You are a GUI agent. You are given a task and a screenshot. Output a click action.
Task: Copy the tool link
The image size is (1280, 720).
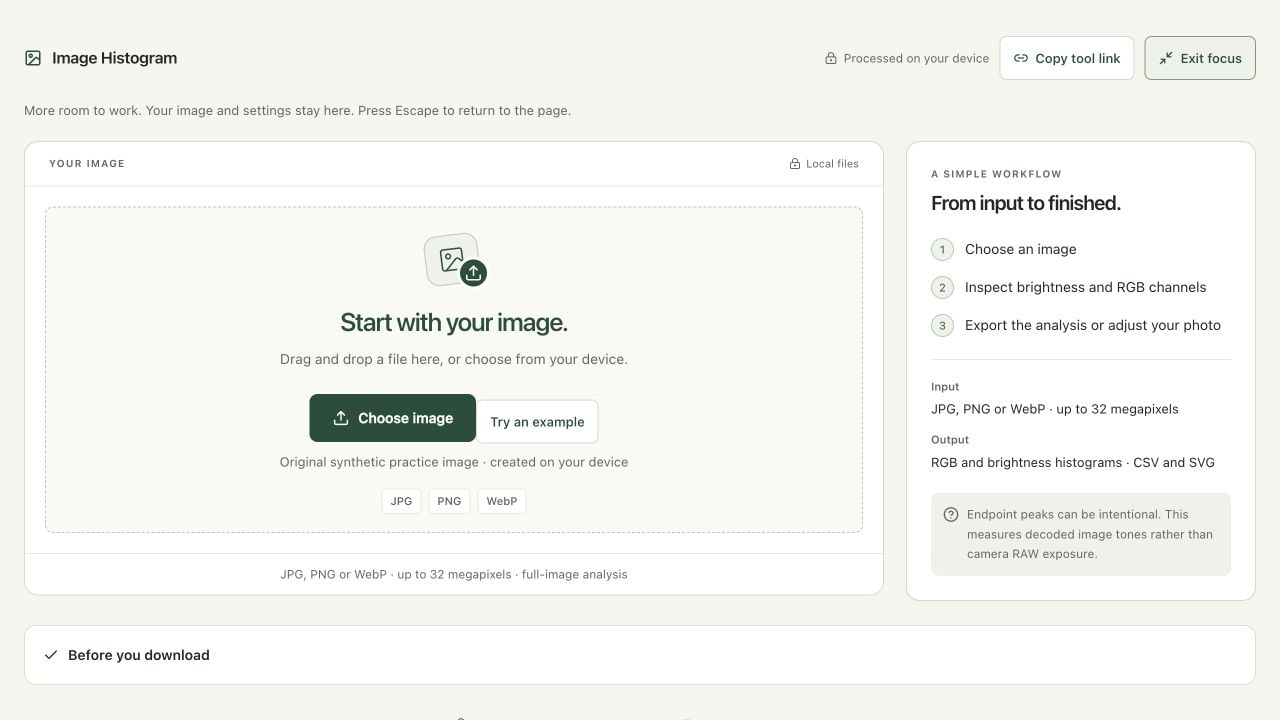point(1067,58)
